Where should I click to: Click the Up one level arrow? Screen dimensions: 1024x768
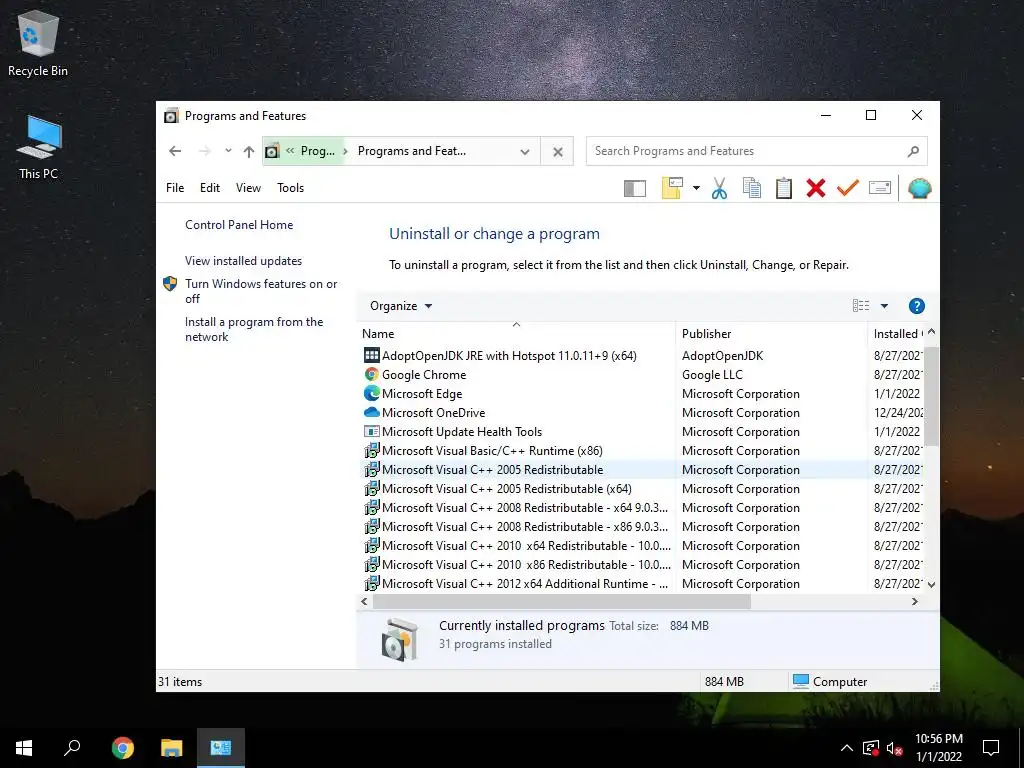[249, 152]
